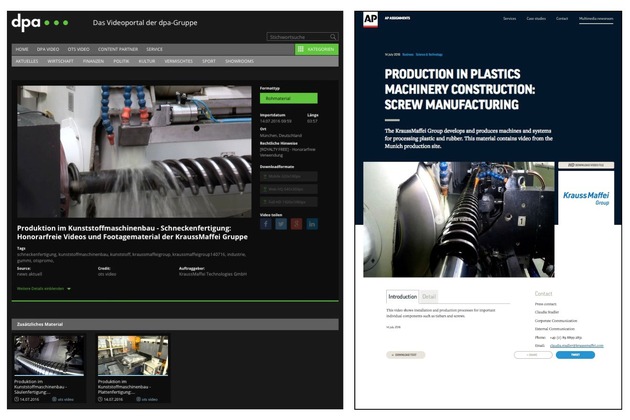Select the KULTUR category
Image resolution: width=630 pixels, height=420 pixels.
(147, 61)
